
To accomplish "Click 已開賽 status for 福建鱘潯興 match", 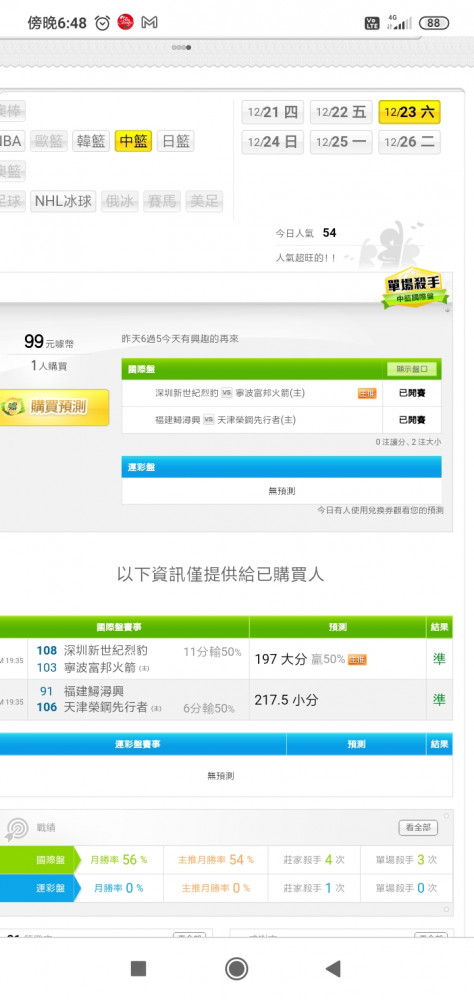I will tap(412, 420).
